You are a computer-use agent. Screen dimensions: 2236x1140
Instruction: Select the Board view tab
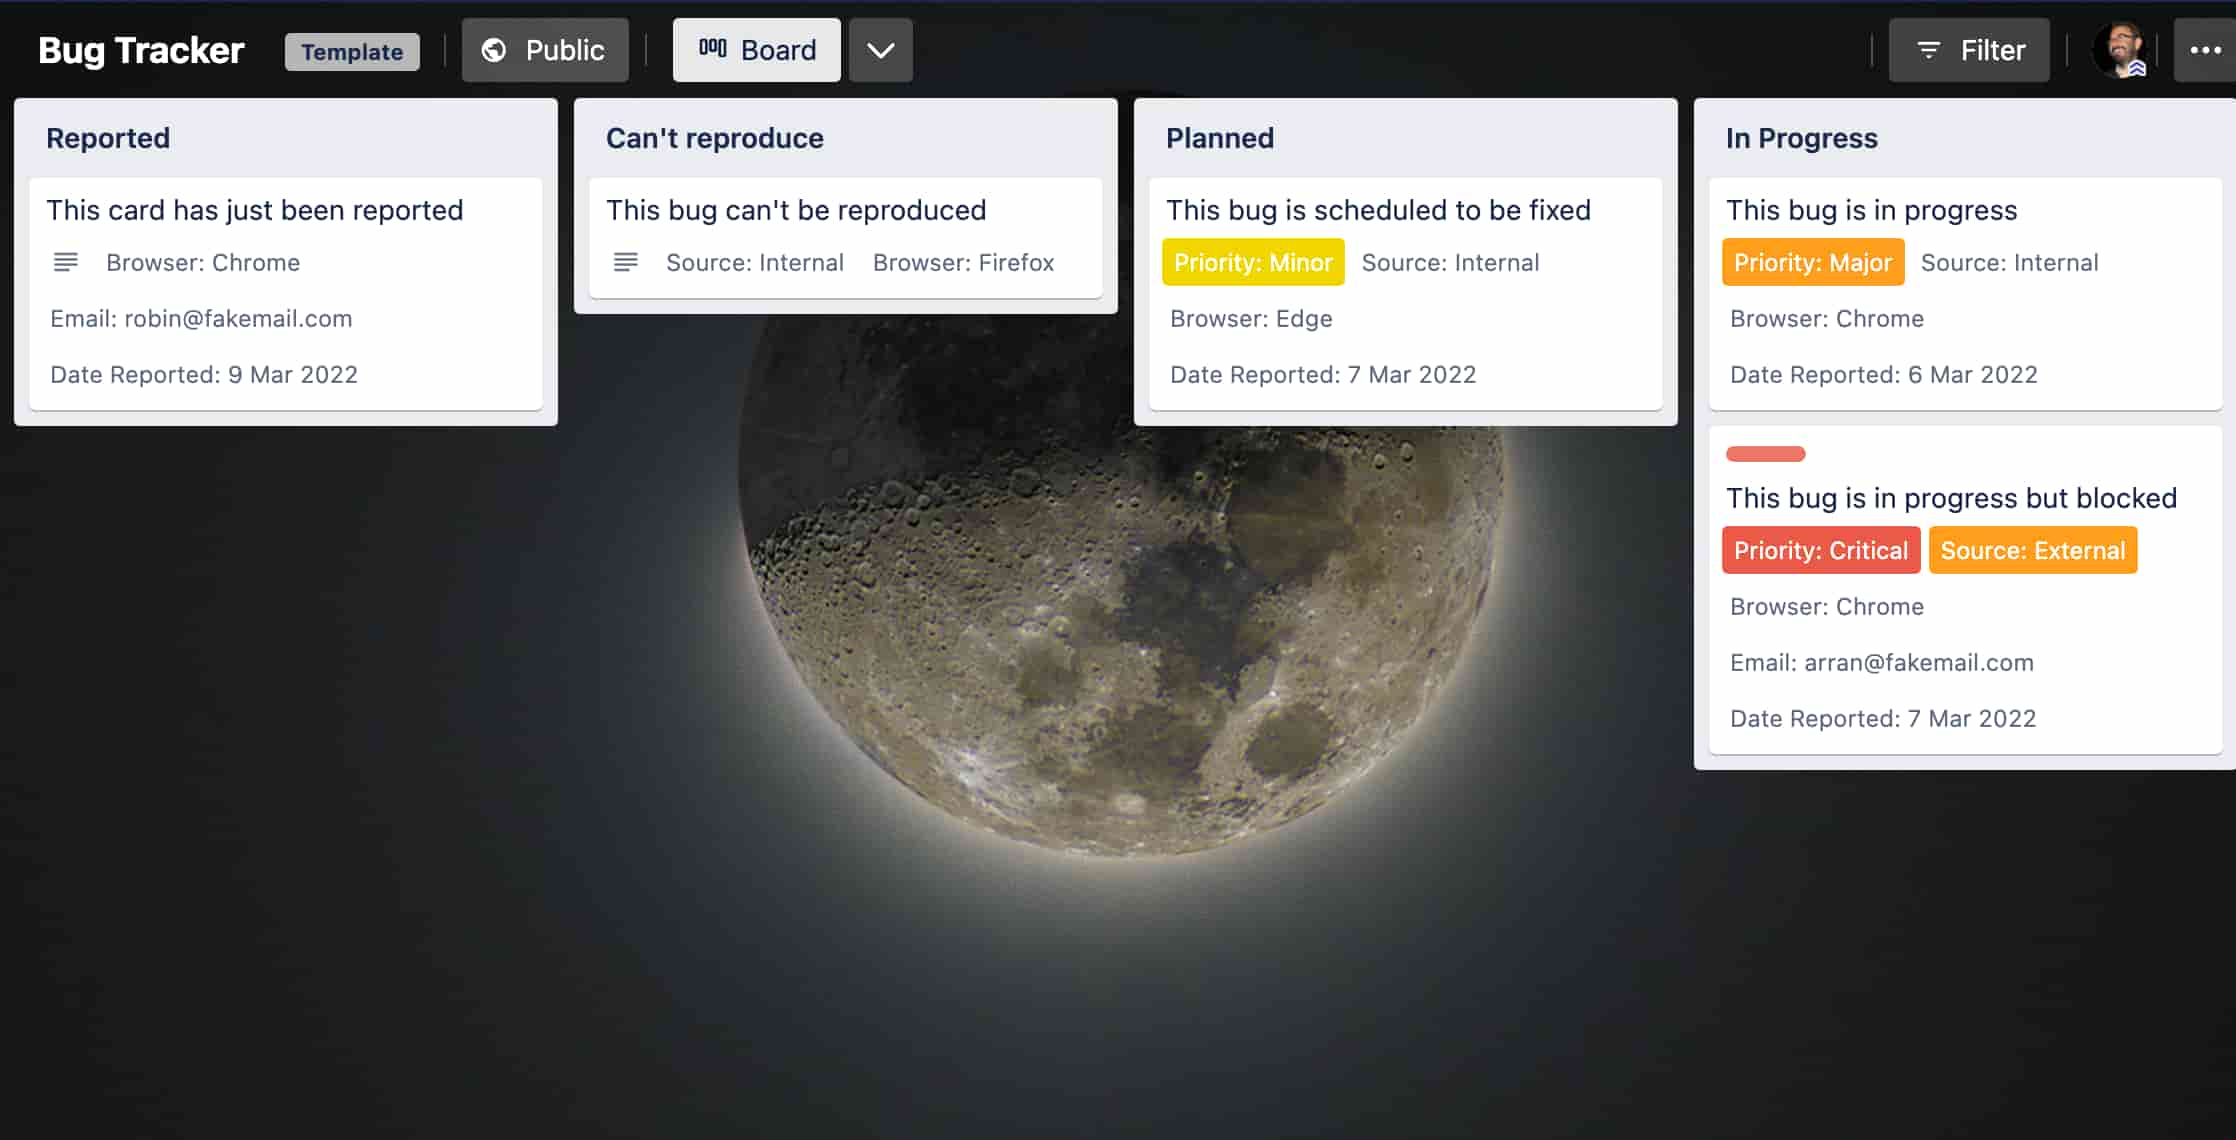[757, 50]
